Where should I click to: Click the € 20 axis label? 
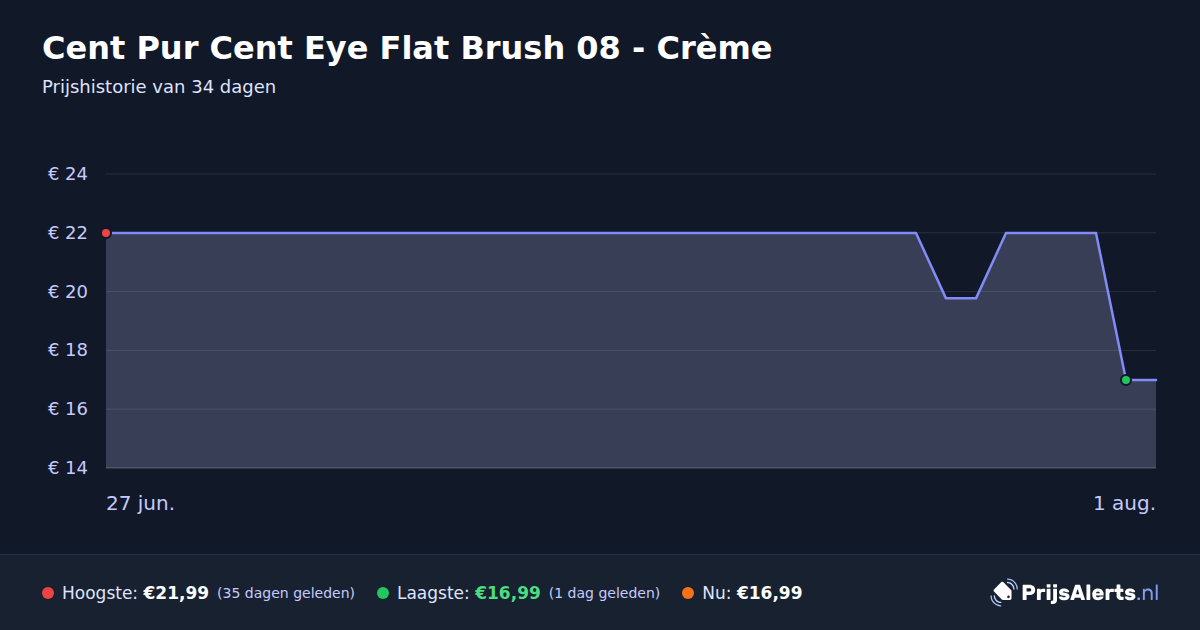point(68,292)
